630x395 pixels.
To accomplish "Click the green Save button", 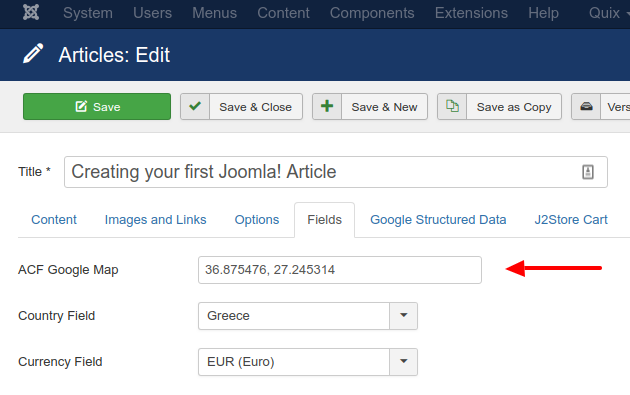I will [x=97, y=106].
